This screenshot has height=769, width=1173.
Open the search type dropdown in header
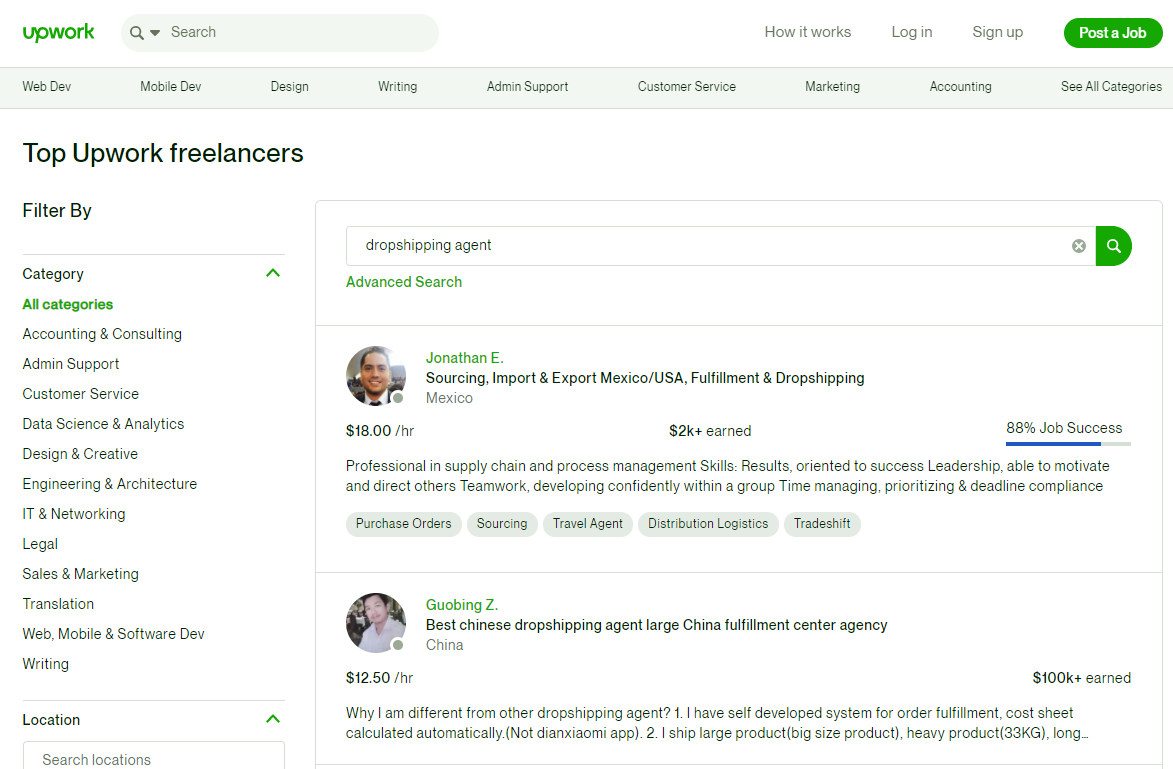[145, 33]
